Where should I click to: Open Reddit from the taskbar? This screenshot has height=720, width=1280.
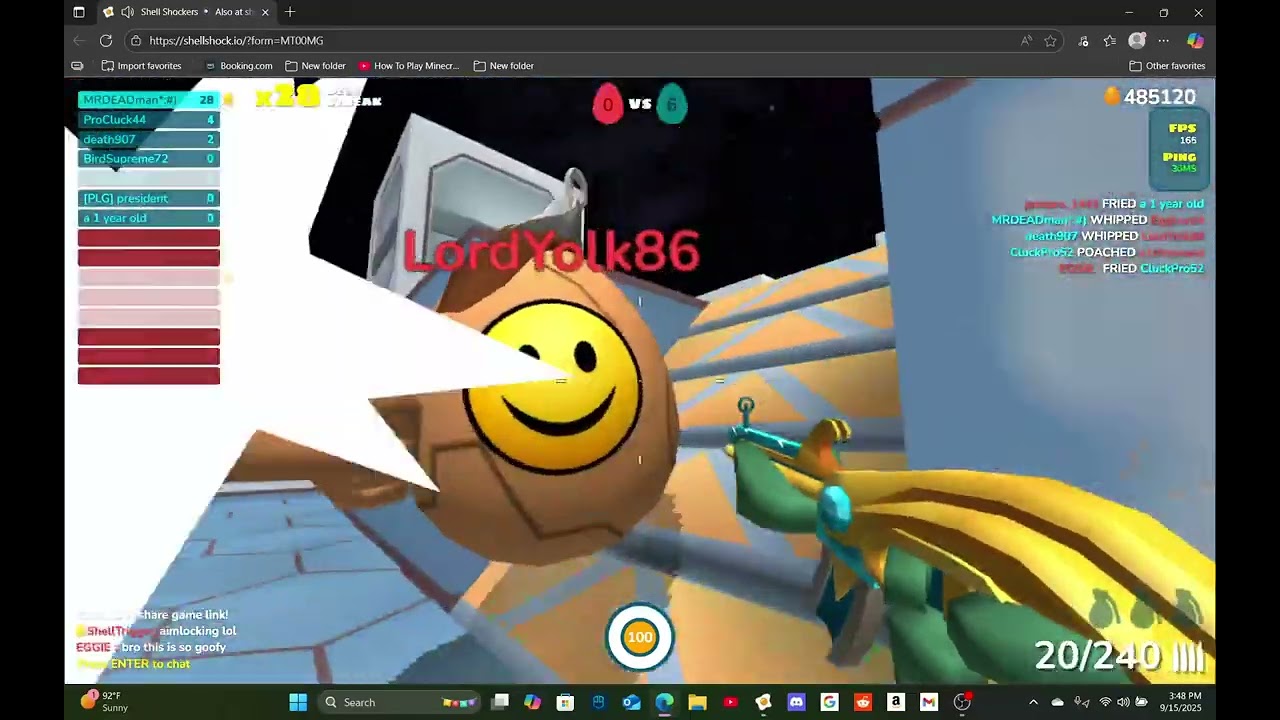(862, 702)
